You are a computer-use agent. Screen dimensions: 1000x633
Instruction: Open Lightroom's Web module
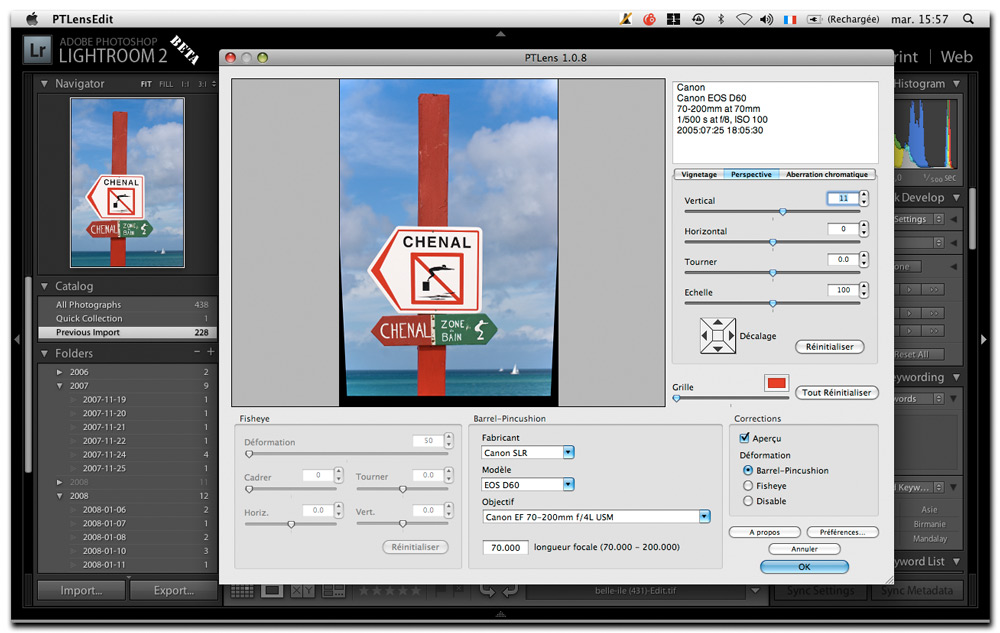pos(957,57)
